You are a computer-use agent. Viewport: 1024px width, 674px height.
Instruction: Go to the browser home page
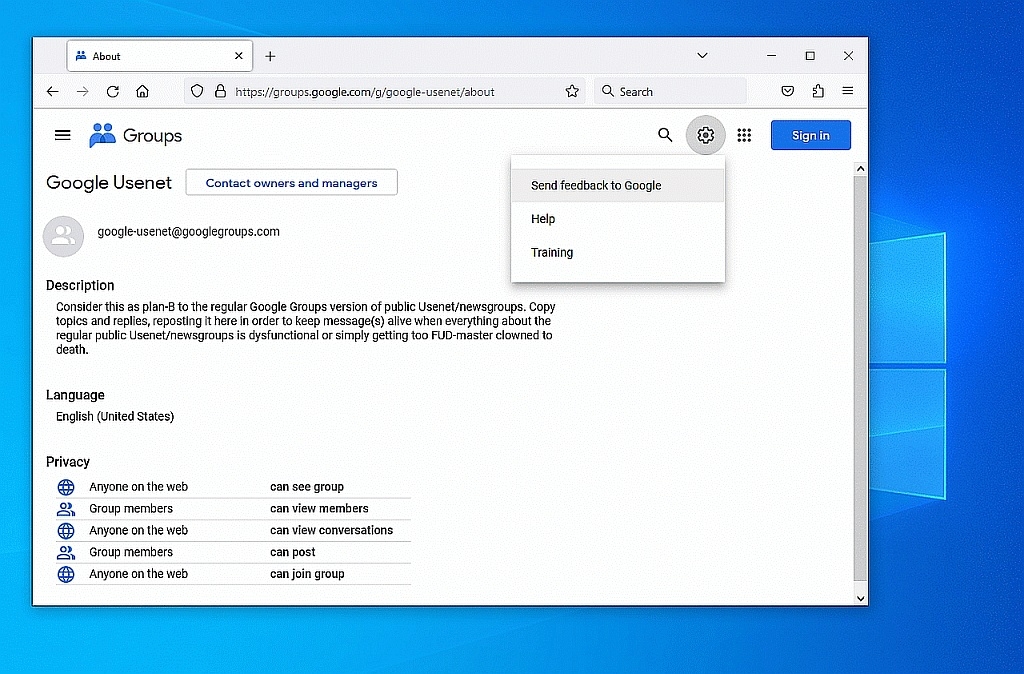(x=142, y=91)
